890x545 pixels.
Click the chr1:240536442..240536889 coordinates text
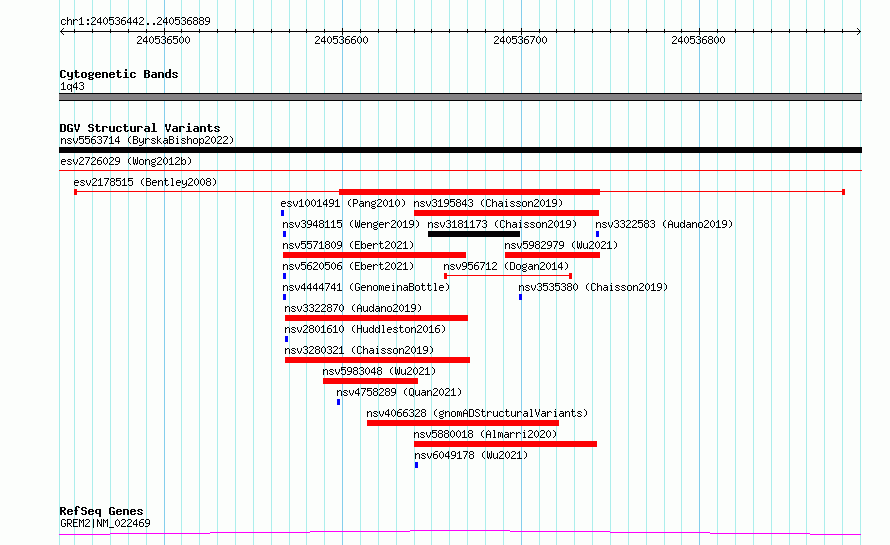tap(135, 21)
